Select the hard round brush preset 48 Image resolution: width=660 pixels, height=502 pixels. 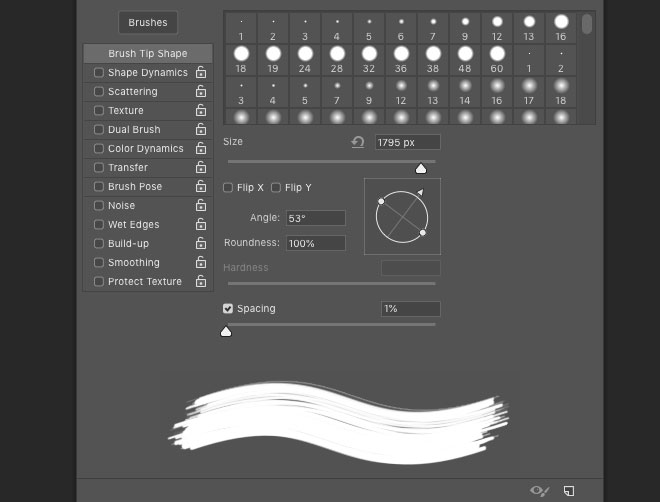click(x=465, y=54)
